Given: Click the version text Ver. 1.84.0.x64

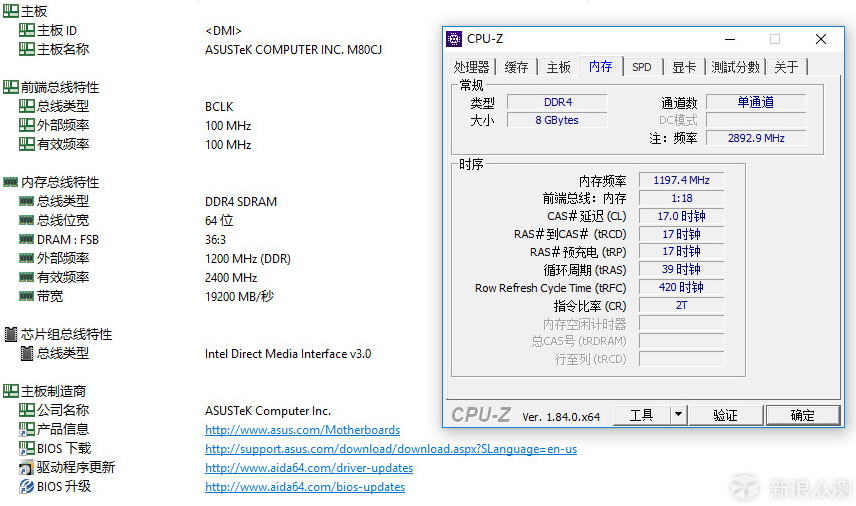Looking at the screenshot, I should [x=561, y=417].
